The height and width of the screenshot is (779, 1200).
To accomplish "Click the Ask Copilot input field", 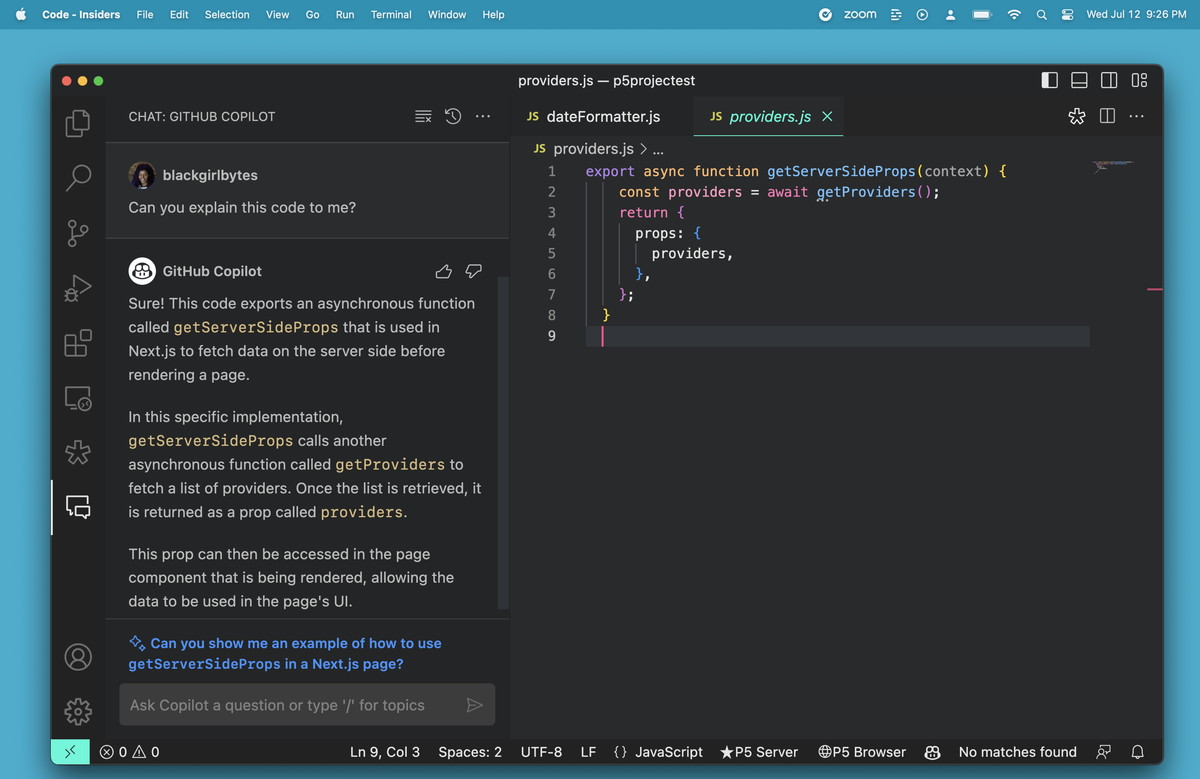I will [290, 705].
